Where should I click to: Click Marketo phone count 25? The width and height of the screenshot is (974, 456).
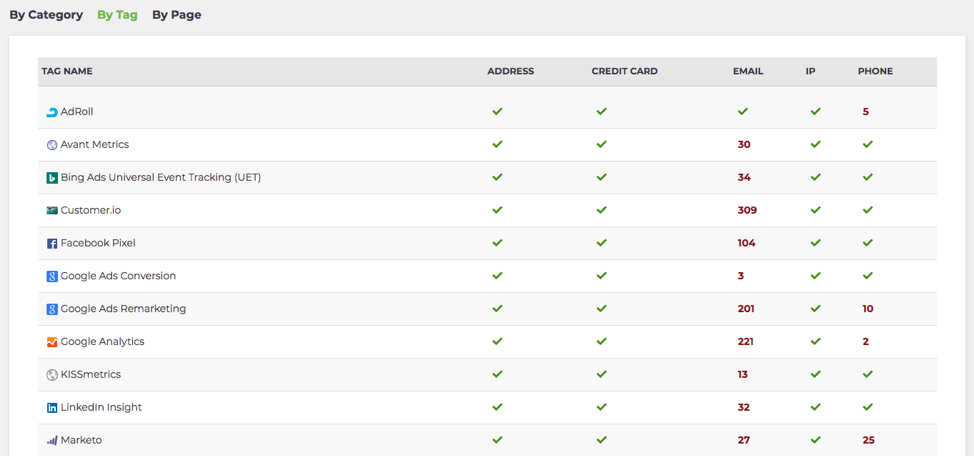(868, 440)
